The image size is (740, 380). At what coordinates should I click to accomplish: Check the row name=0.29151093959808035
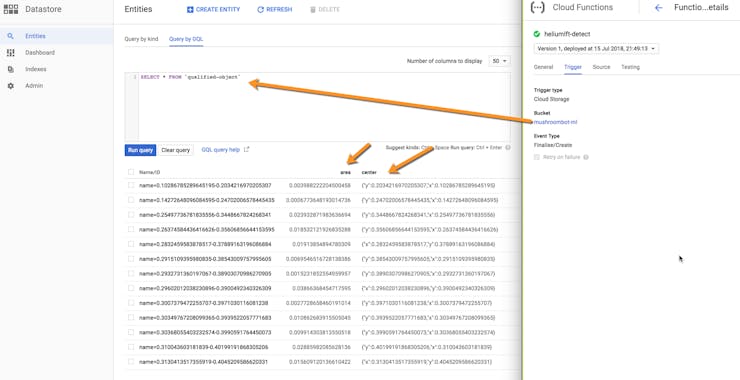(x=131, y=259)
